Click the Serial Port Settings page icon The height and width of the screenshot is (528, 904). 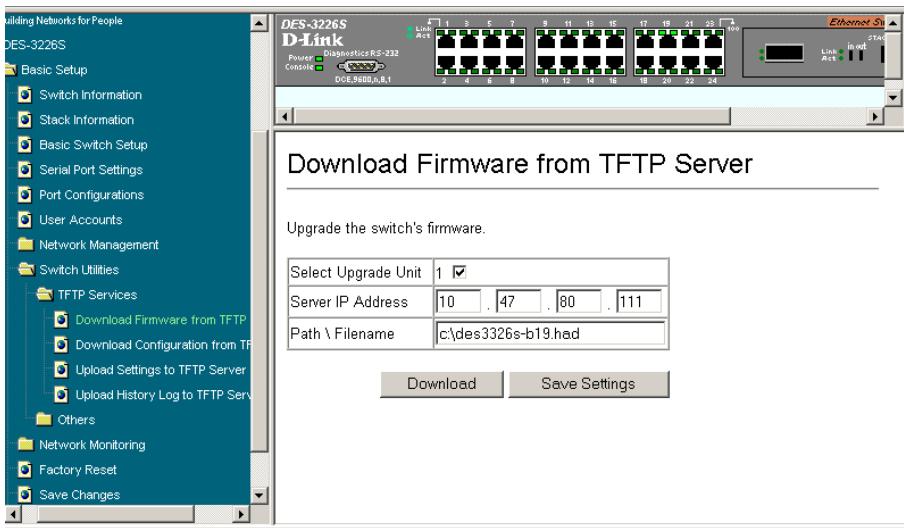(x=25, y=169)
